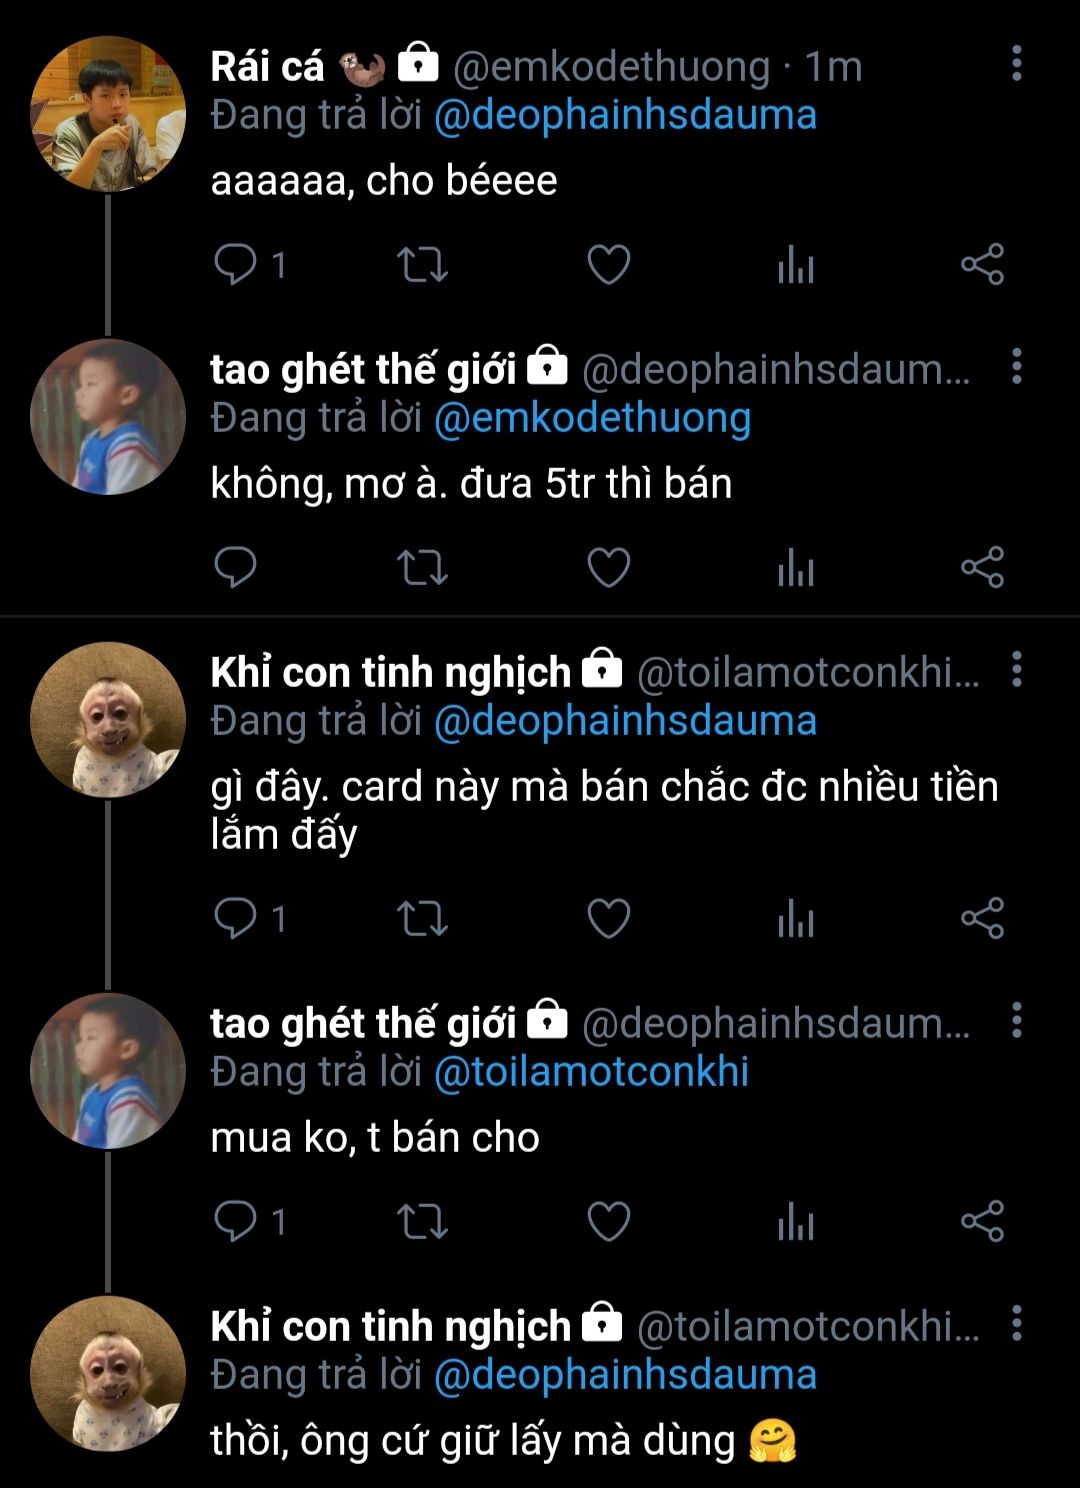Screen dimensions: 1080x1488
Task: Retweet the "mua ko, t bán cho" reply
Action: click(422, 1222)
